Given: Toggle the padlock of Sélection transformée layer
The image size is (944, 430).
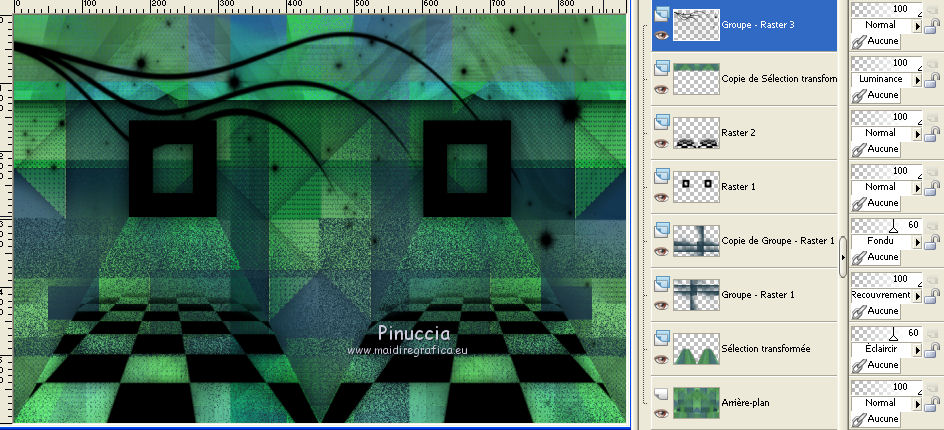Looking at the screenshot, I should [934, 350].
